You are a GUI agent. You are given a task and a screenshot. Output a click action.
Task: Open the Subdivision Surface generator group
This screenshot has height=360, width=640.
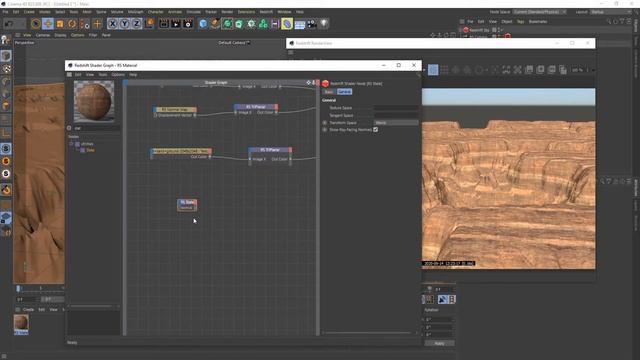(x=227, y=24)
